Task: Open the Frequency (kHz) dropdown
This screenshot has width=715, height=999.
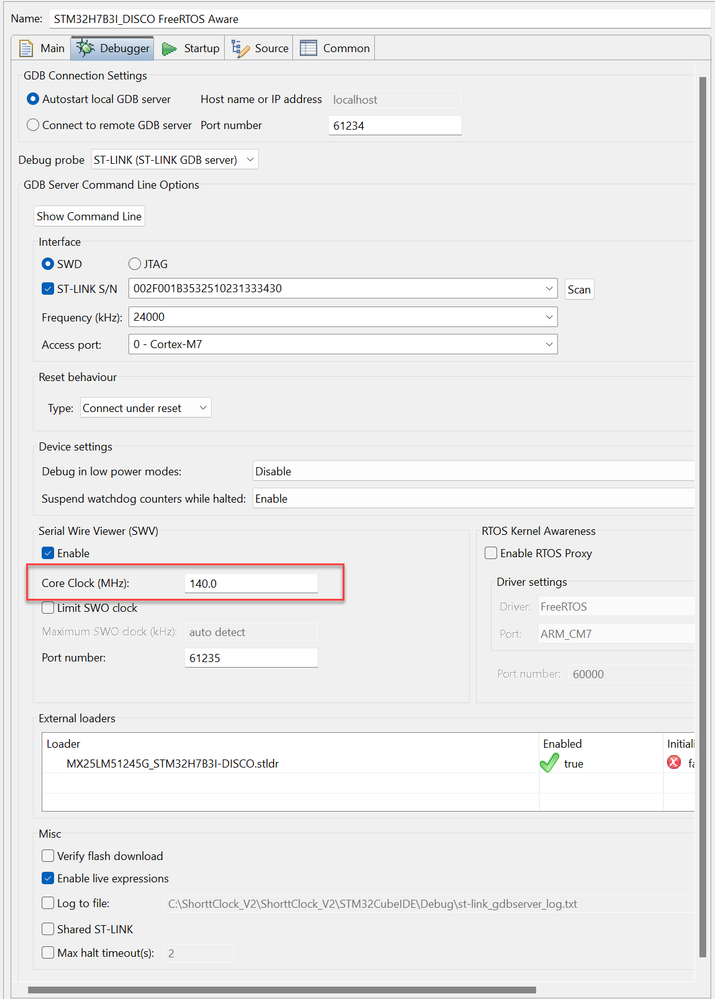Action: [343, 317]
